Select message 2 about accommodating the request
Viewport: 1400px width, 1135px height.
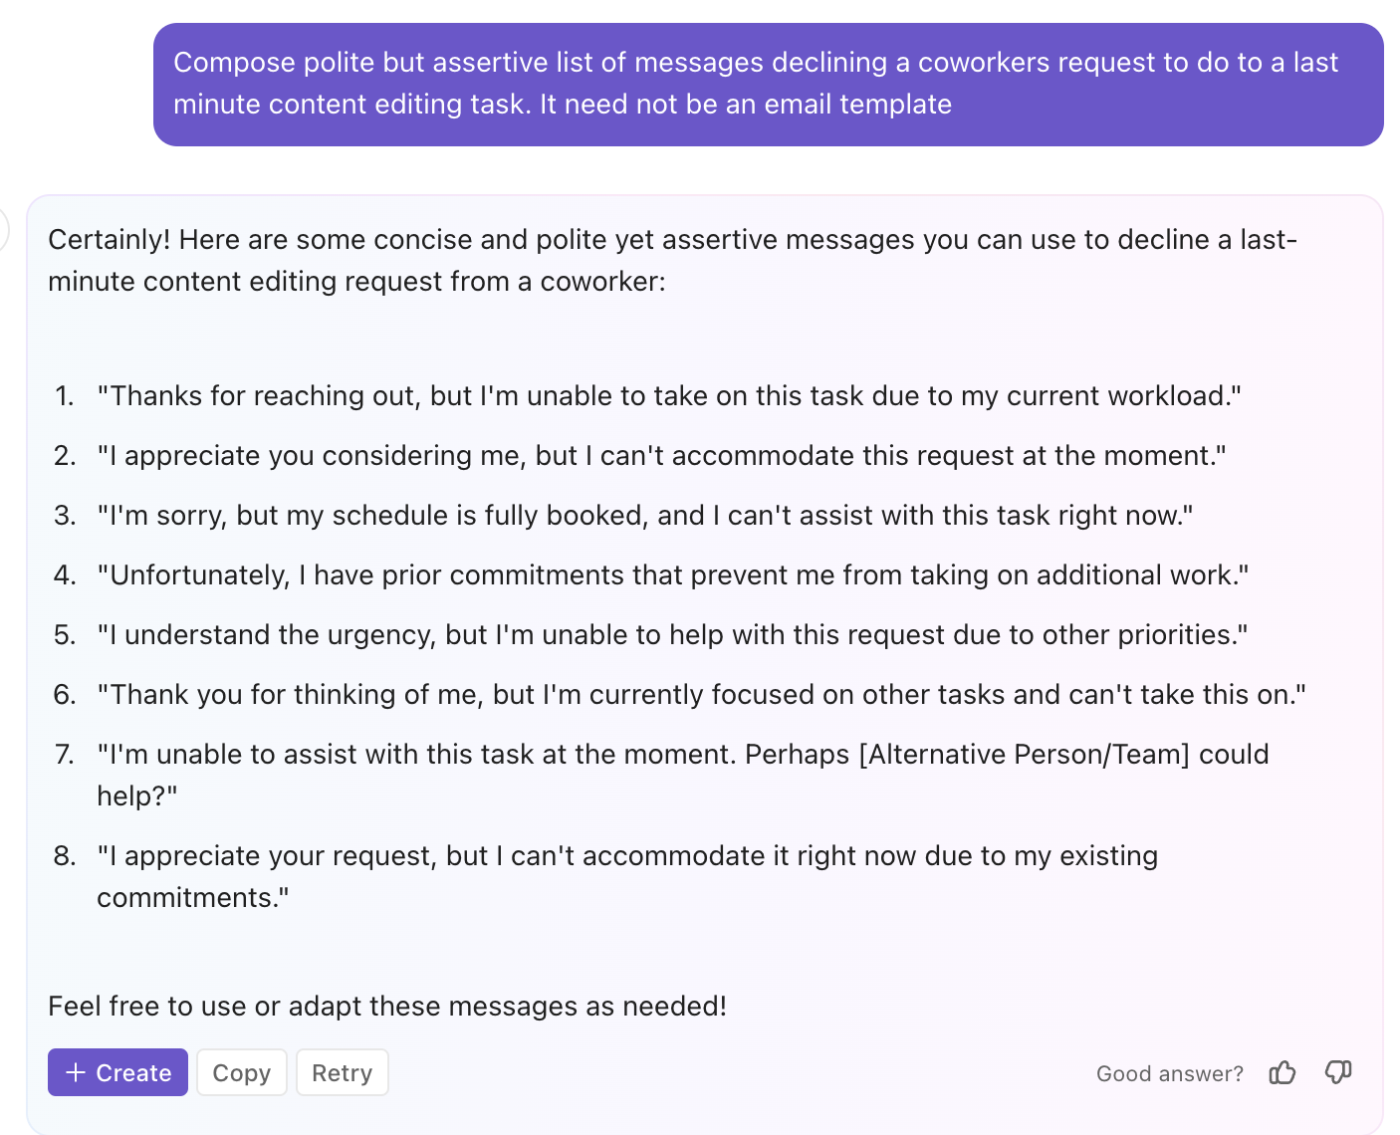pyautogui.click(x=660, y=456)
